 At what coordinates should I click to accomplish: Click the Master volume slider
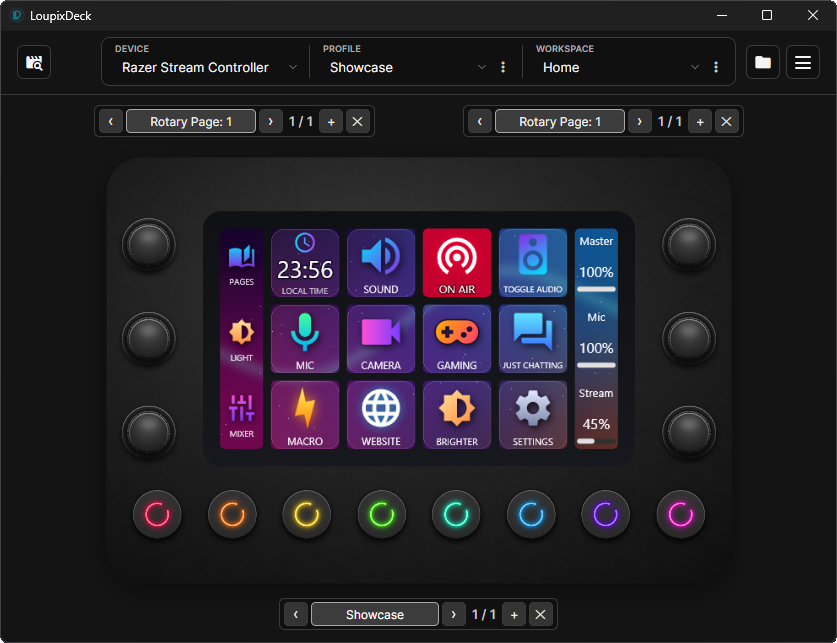tap(596, 289)
